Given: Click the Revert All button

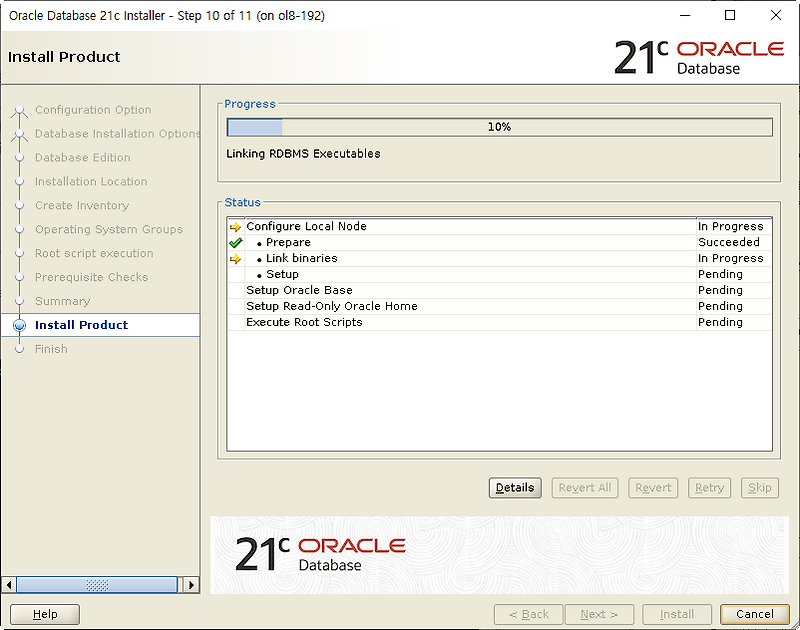Looking at the screenshot, I should (584, 488).
